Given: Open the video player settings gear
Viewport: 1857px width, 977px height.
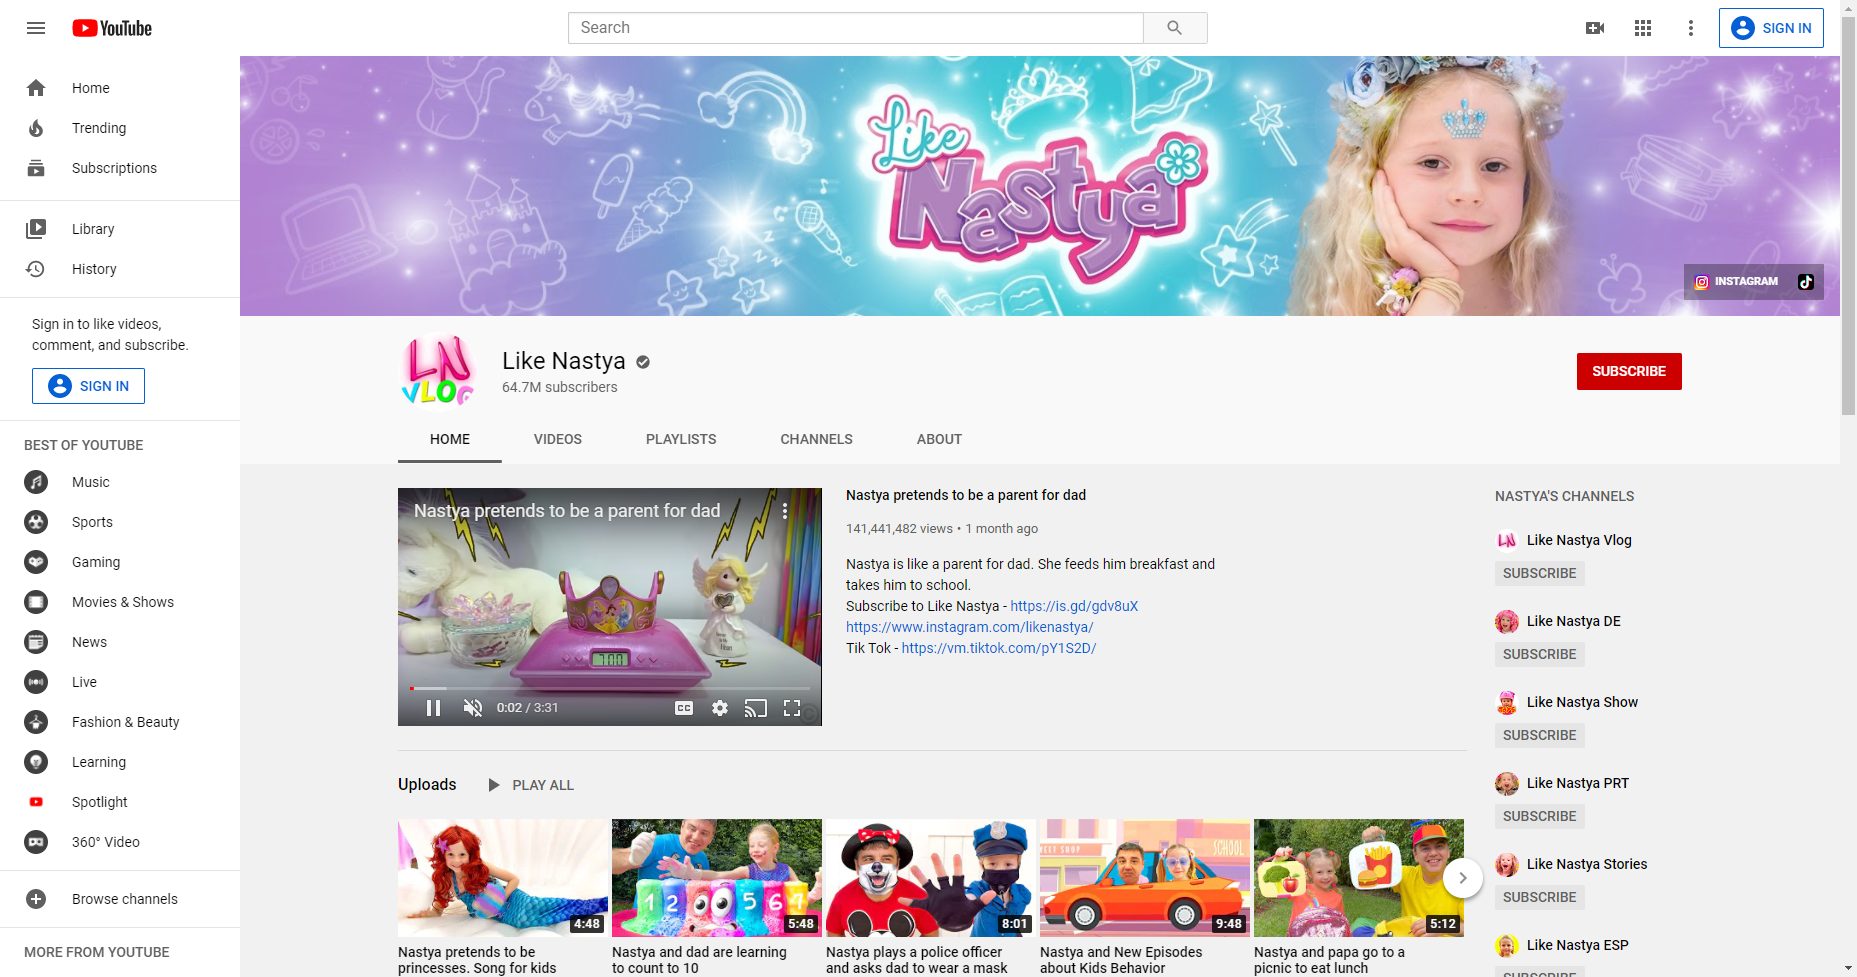Looking at the screenshot, I should coord(720,708).
